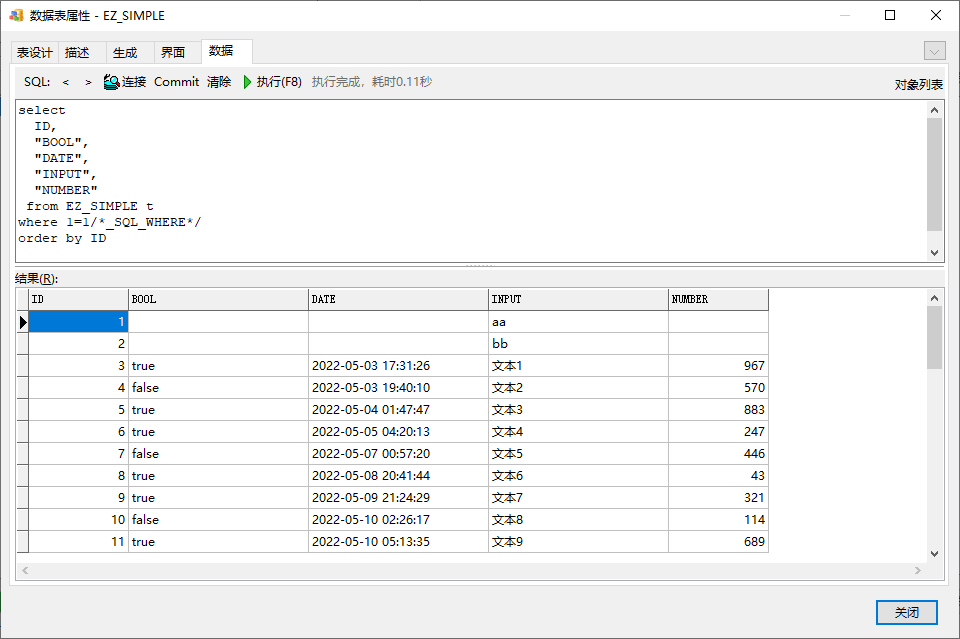
Task: Click the green execute arrow icon
Action: pos(247,82)
